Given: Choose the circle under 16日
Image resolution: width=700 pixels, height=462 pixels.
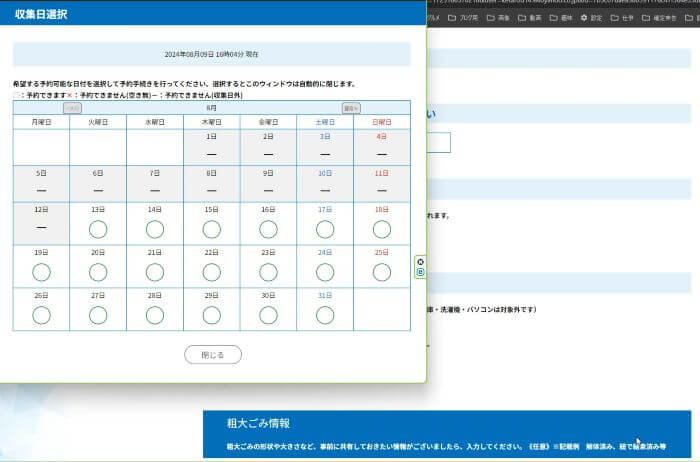Looking at the screenshot, I should (268, 229).
